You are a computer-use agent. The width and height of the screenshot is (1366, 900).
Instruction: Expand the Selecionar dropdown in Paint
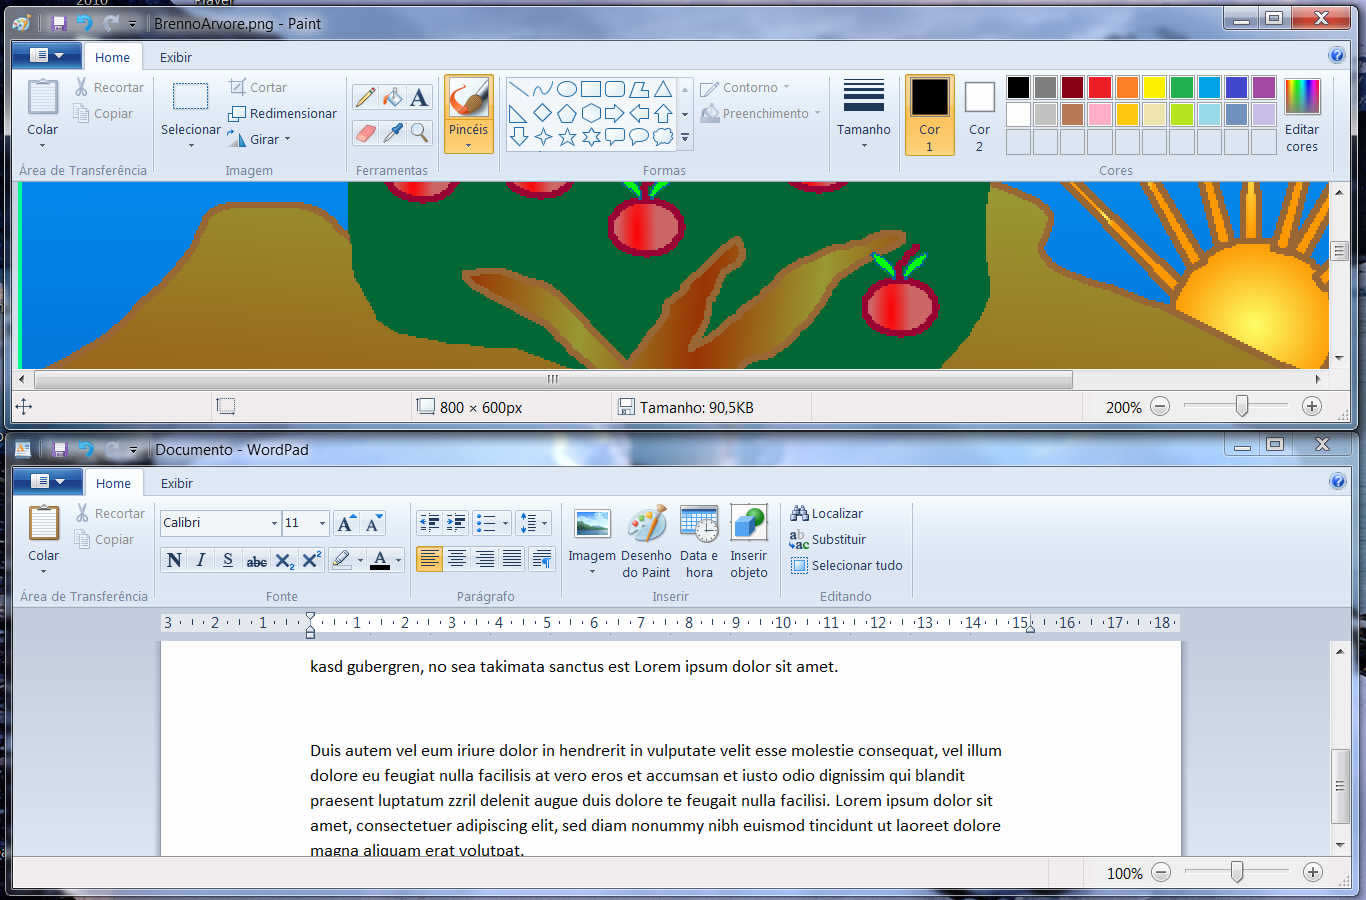coord(190,146)
